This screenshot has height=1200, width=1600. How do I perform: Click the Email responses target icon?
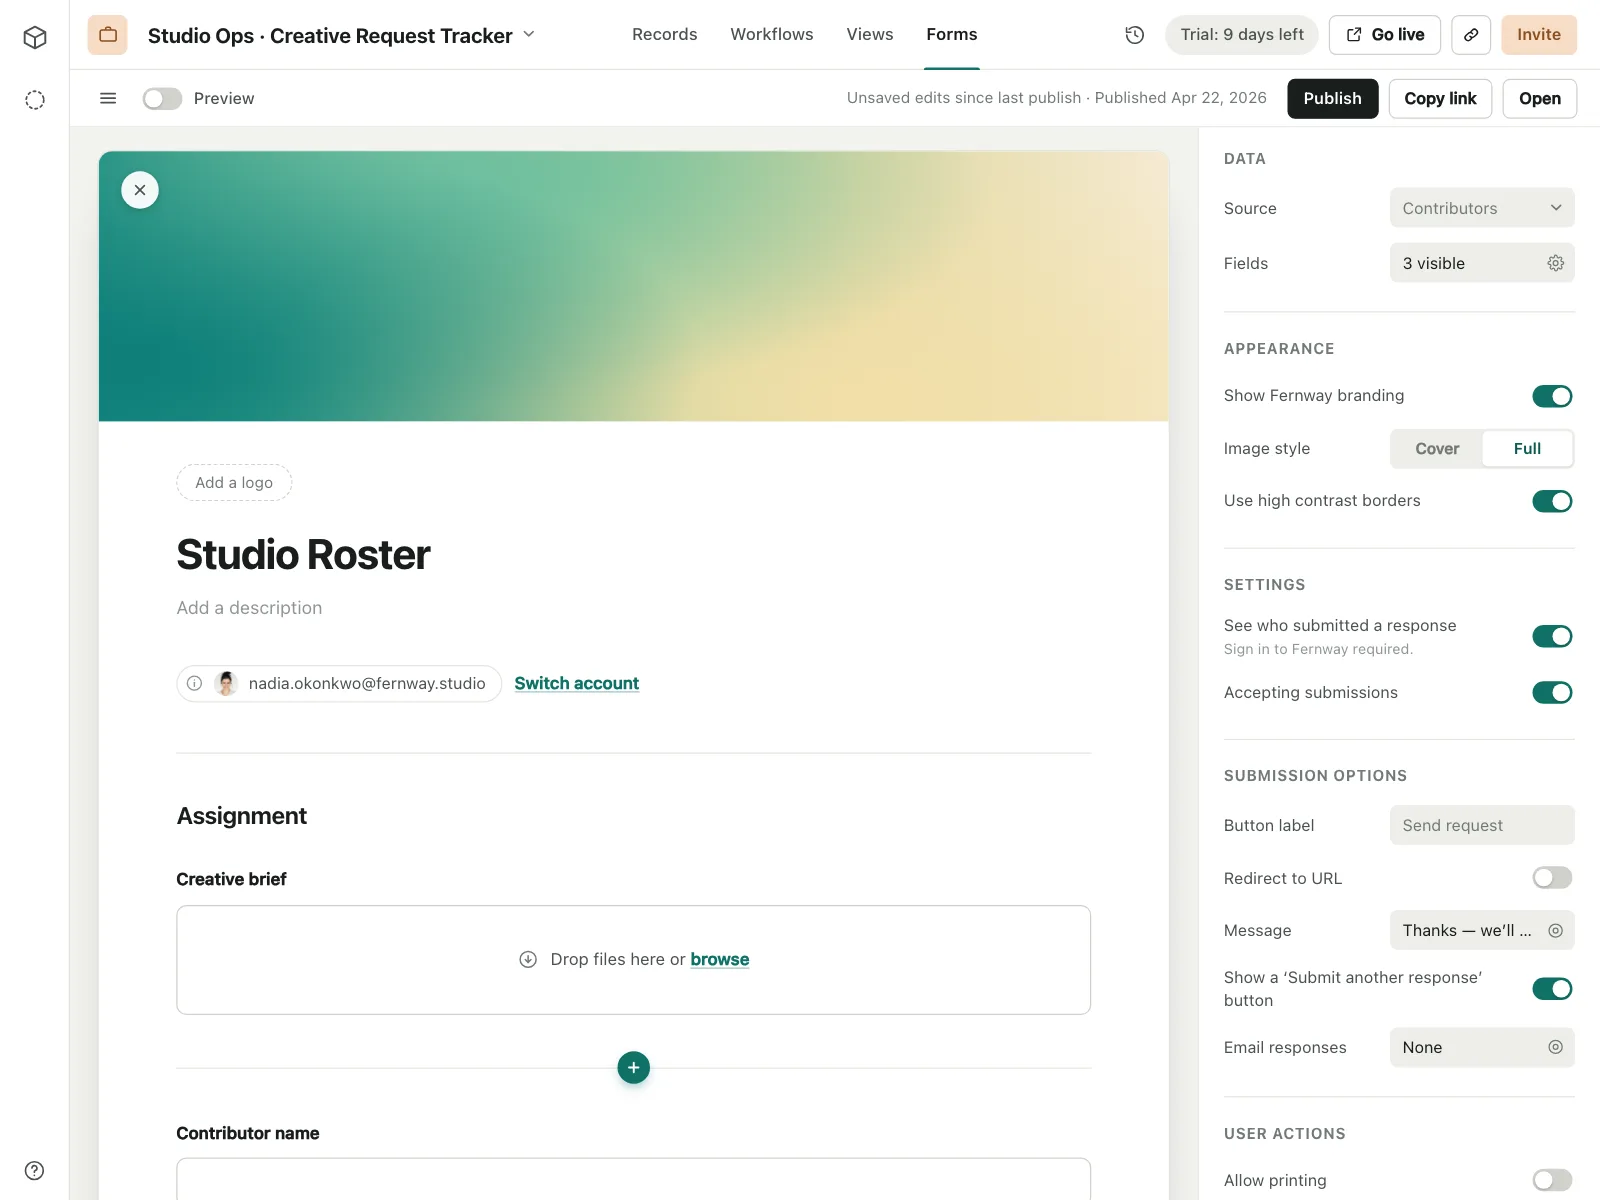pos(1556,1048)
